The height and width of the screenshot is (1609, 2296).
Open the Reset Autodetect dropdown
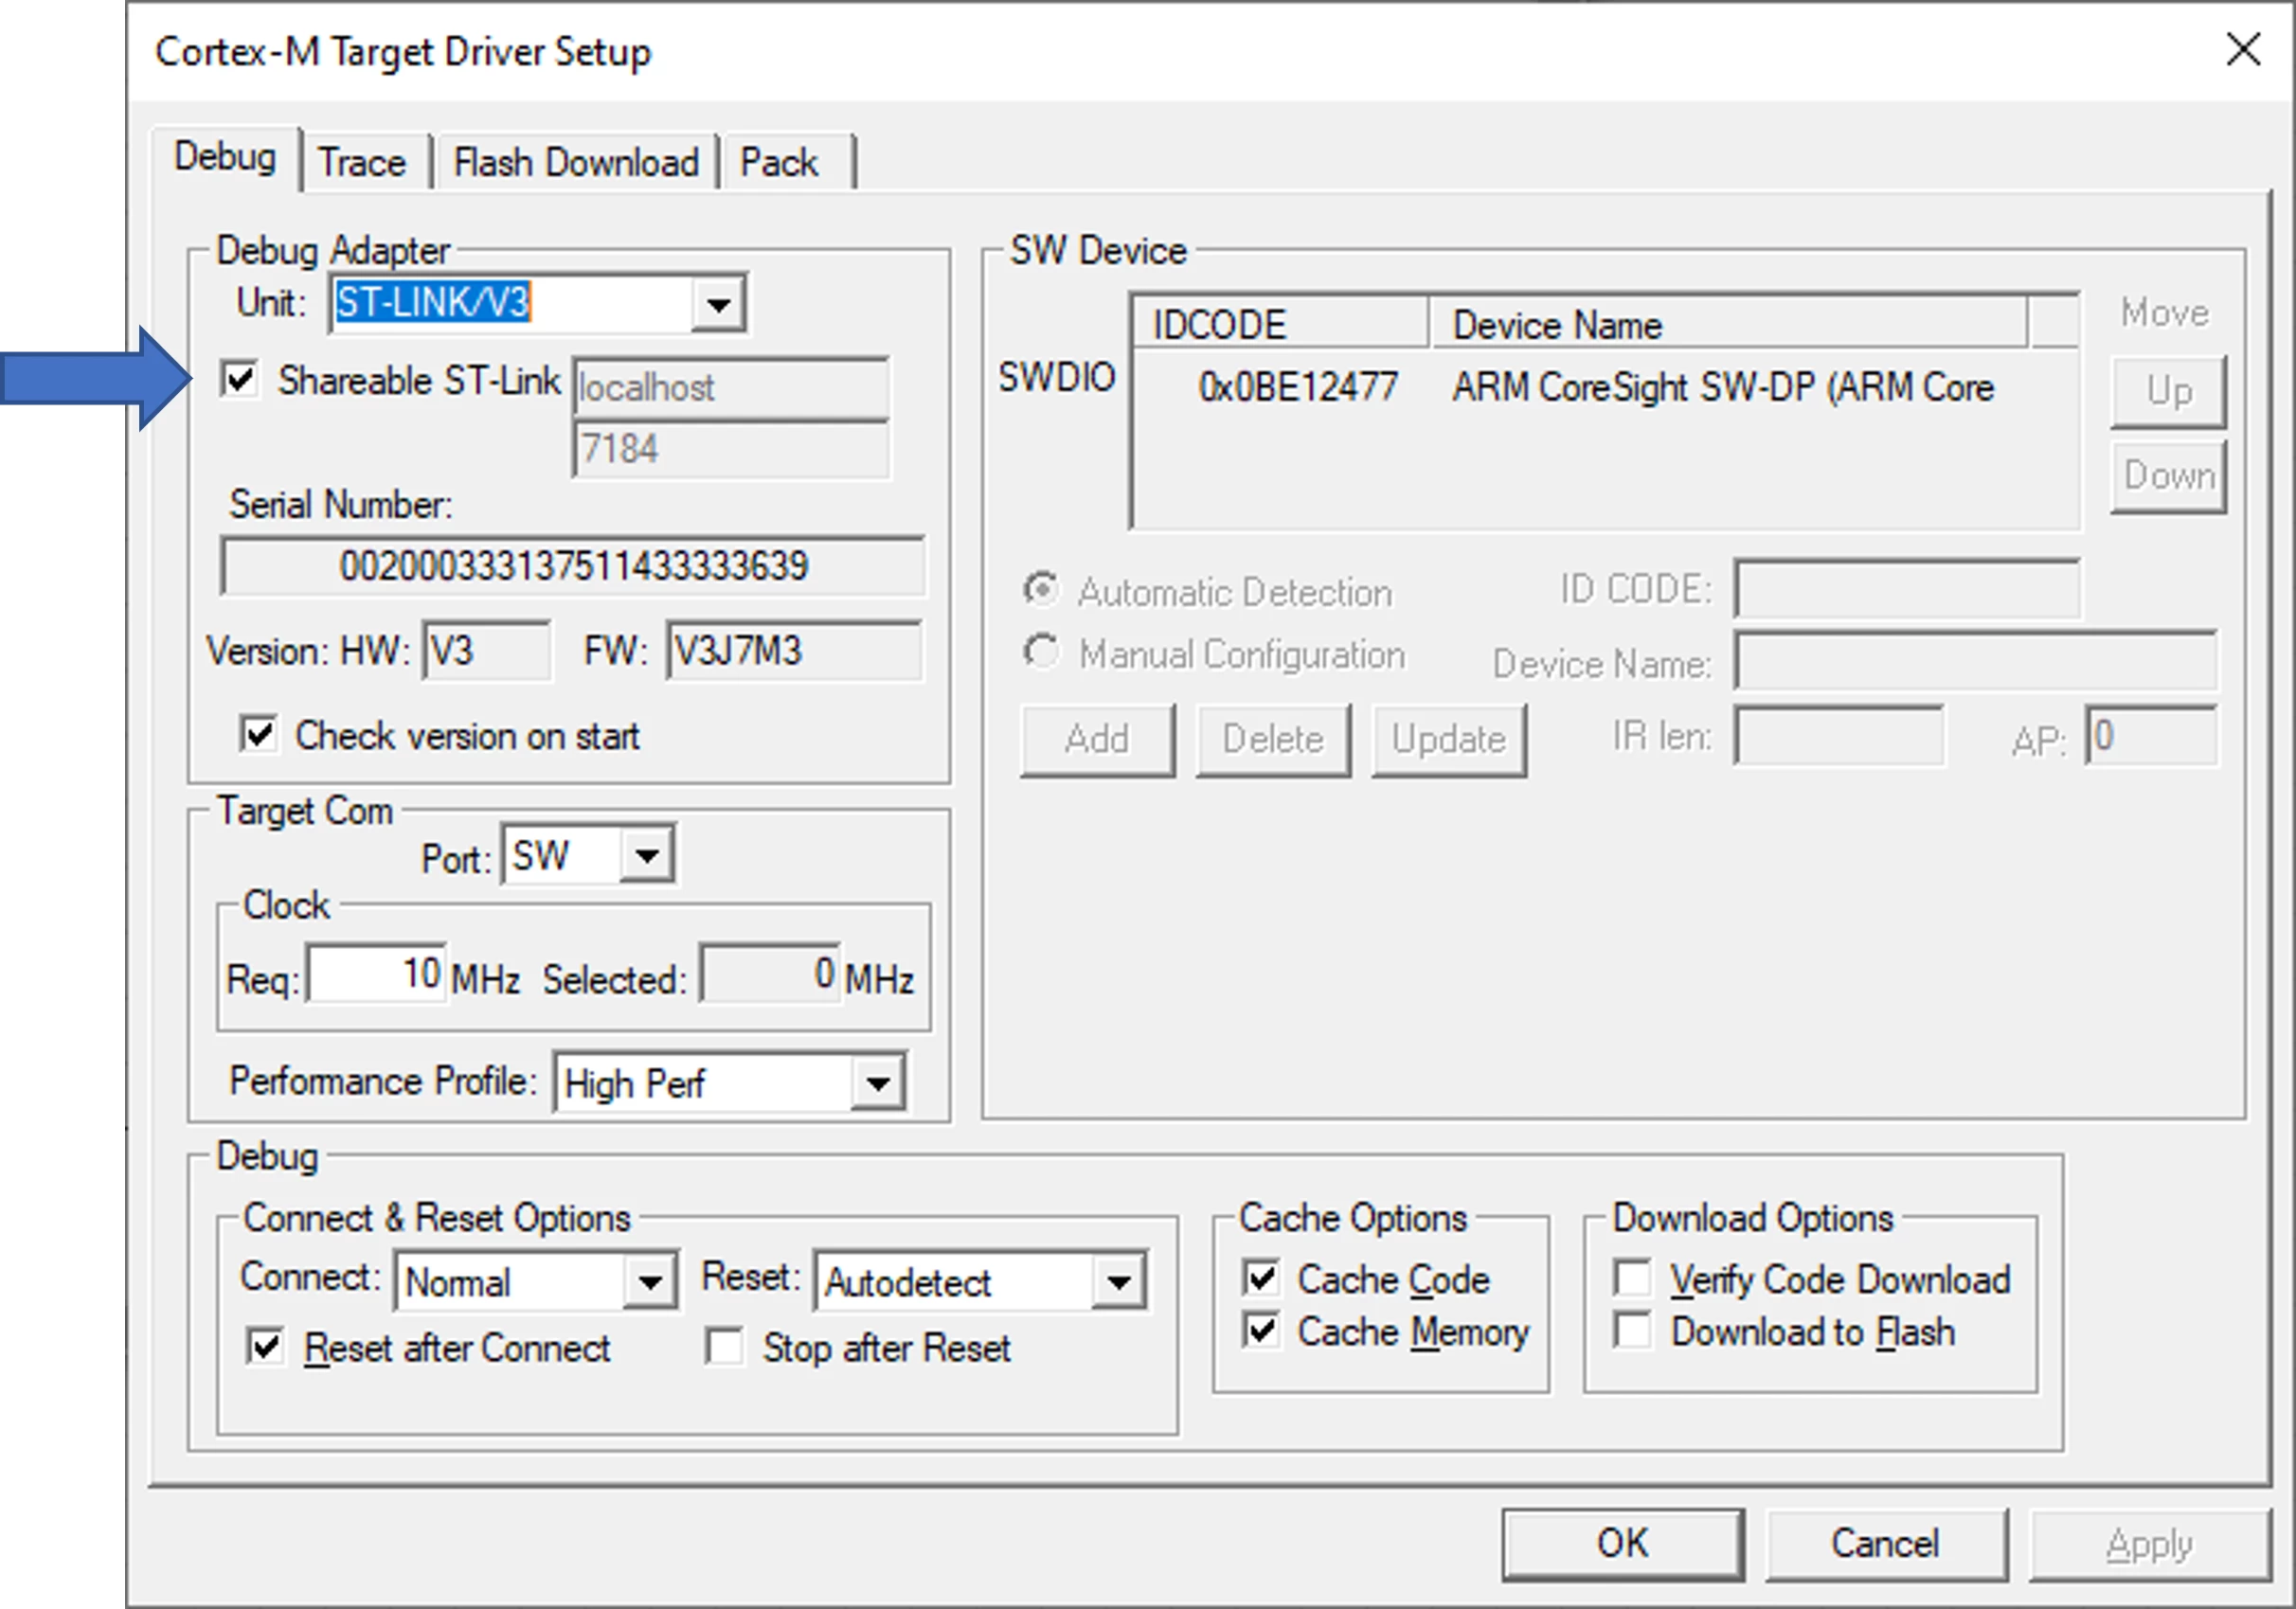click(1119, 1282)
